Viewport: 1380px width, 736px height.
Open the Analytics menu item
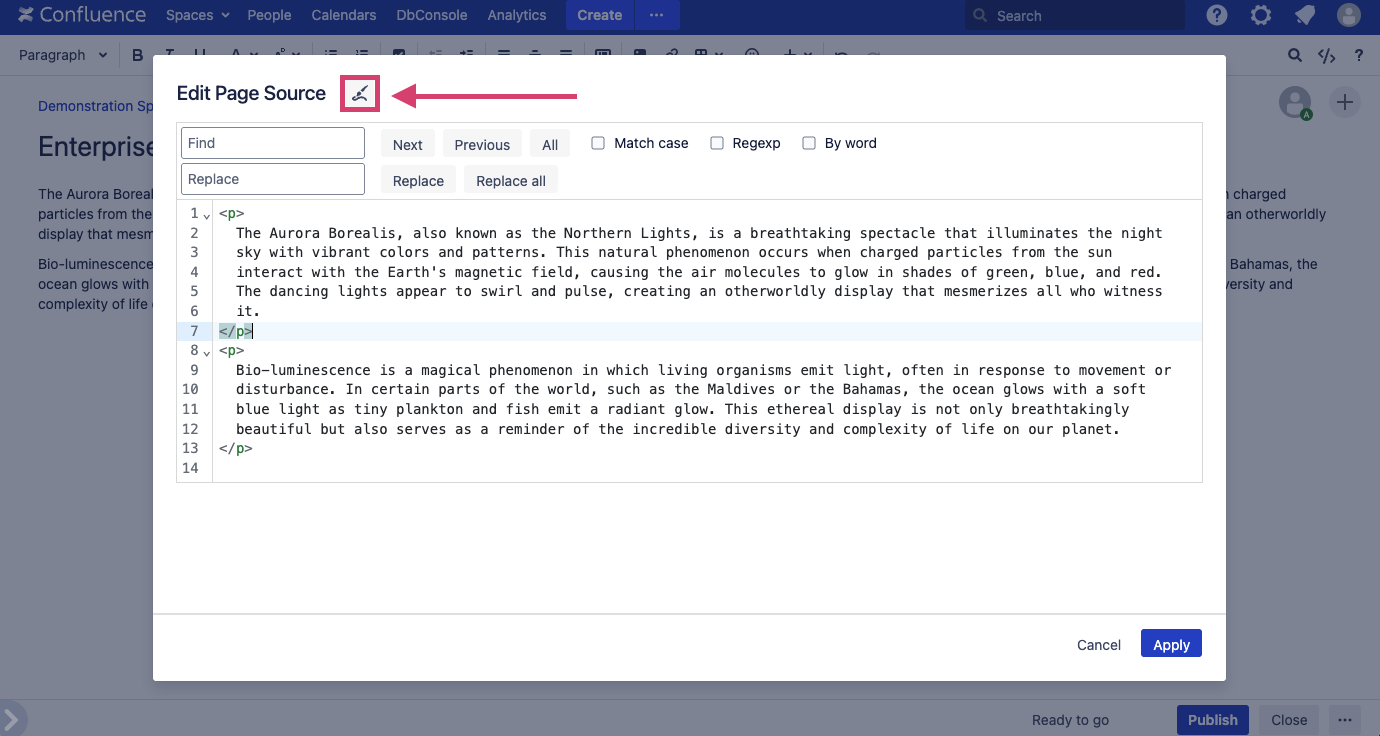click(x=516, y=15)
